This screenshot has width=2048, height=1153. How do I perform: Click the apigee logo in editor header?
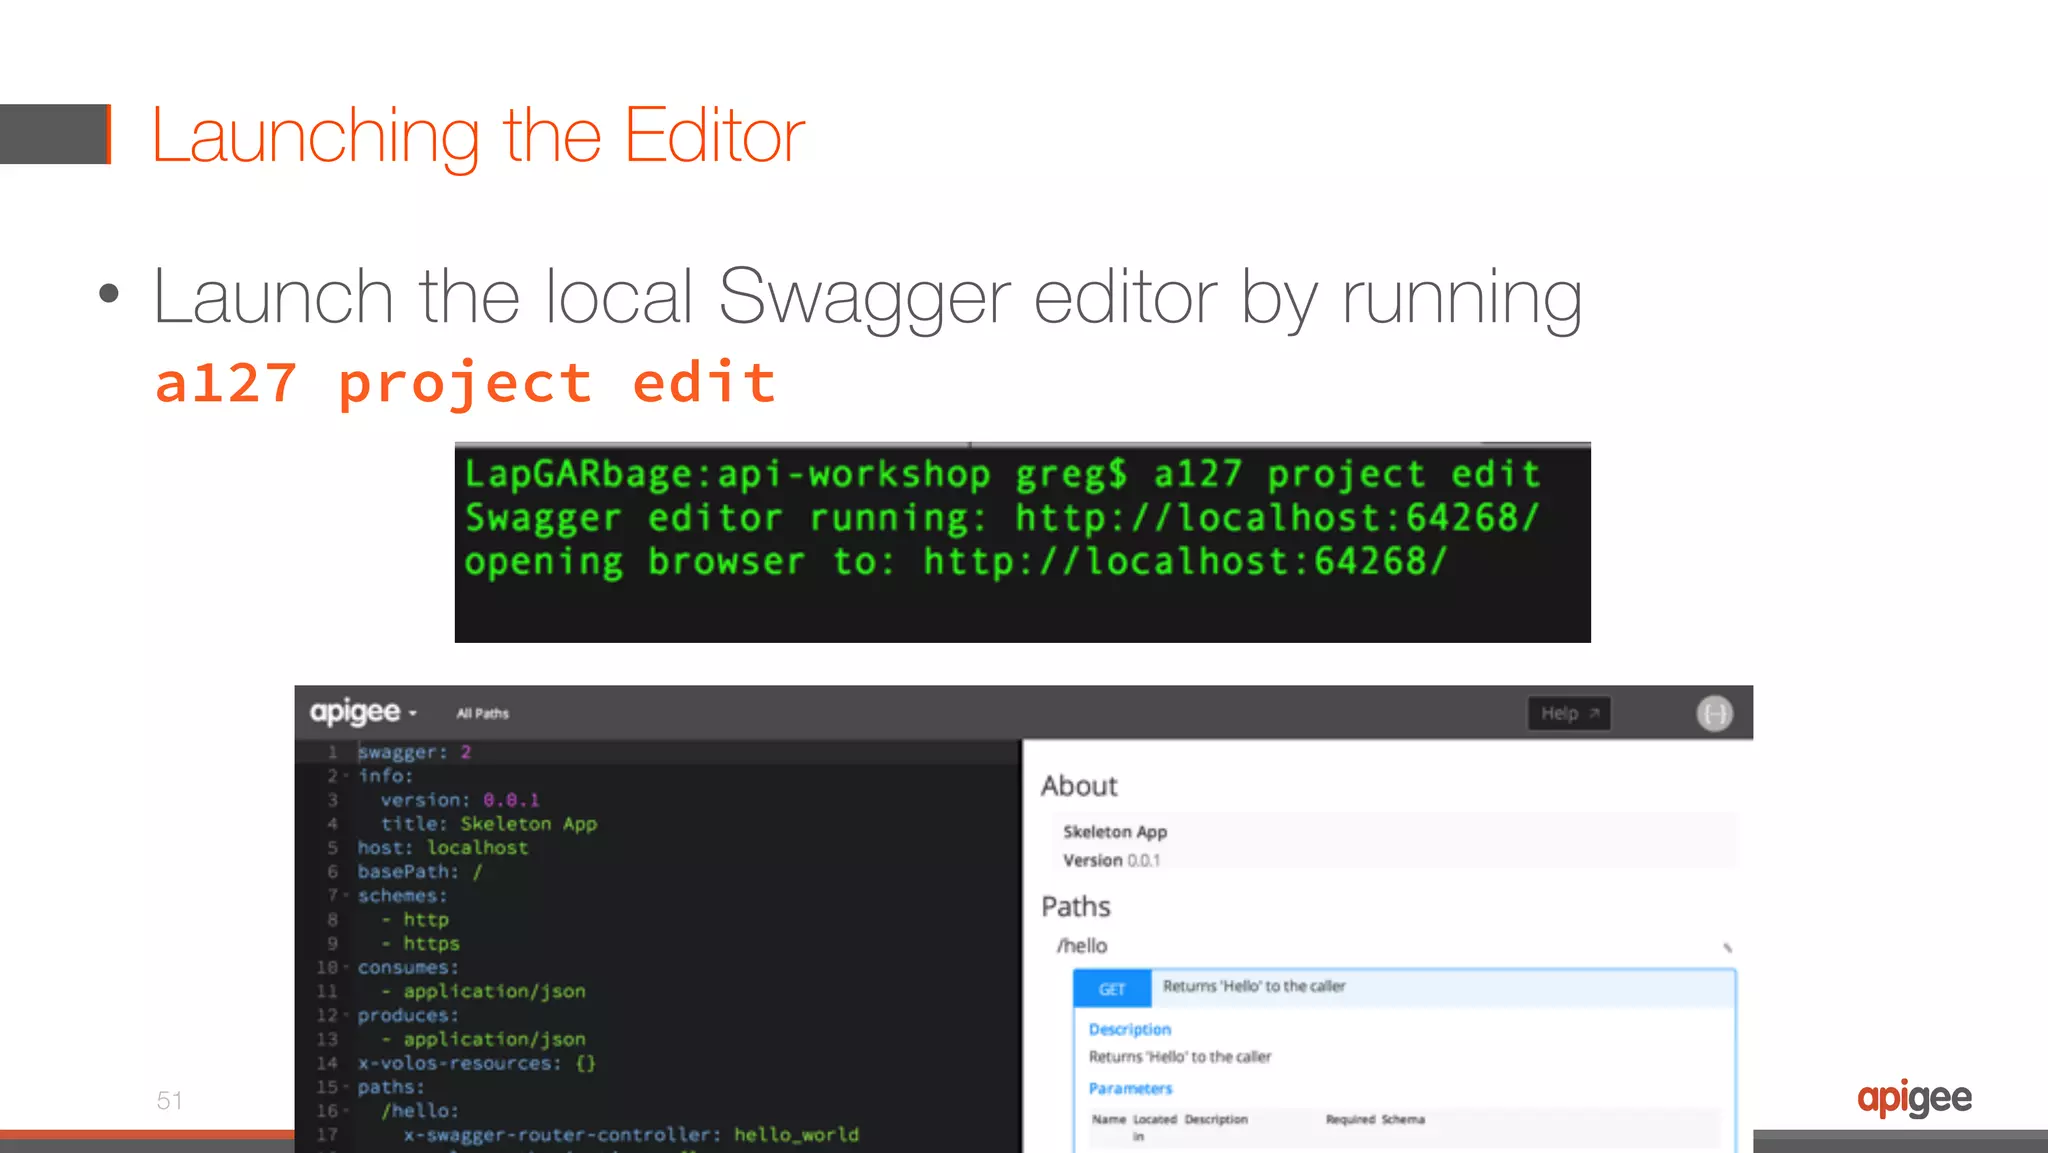pos(354,712)
